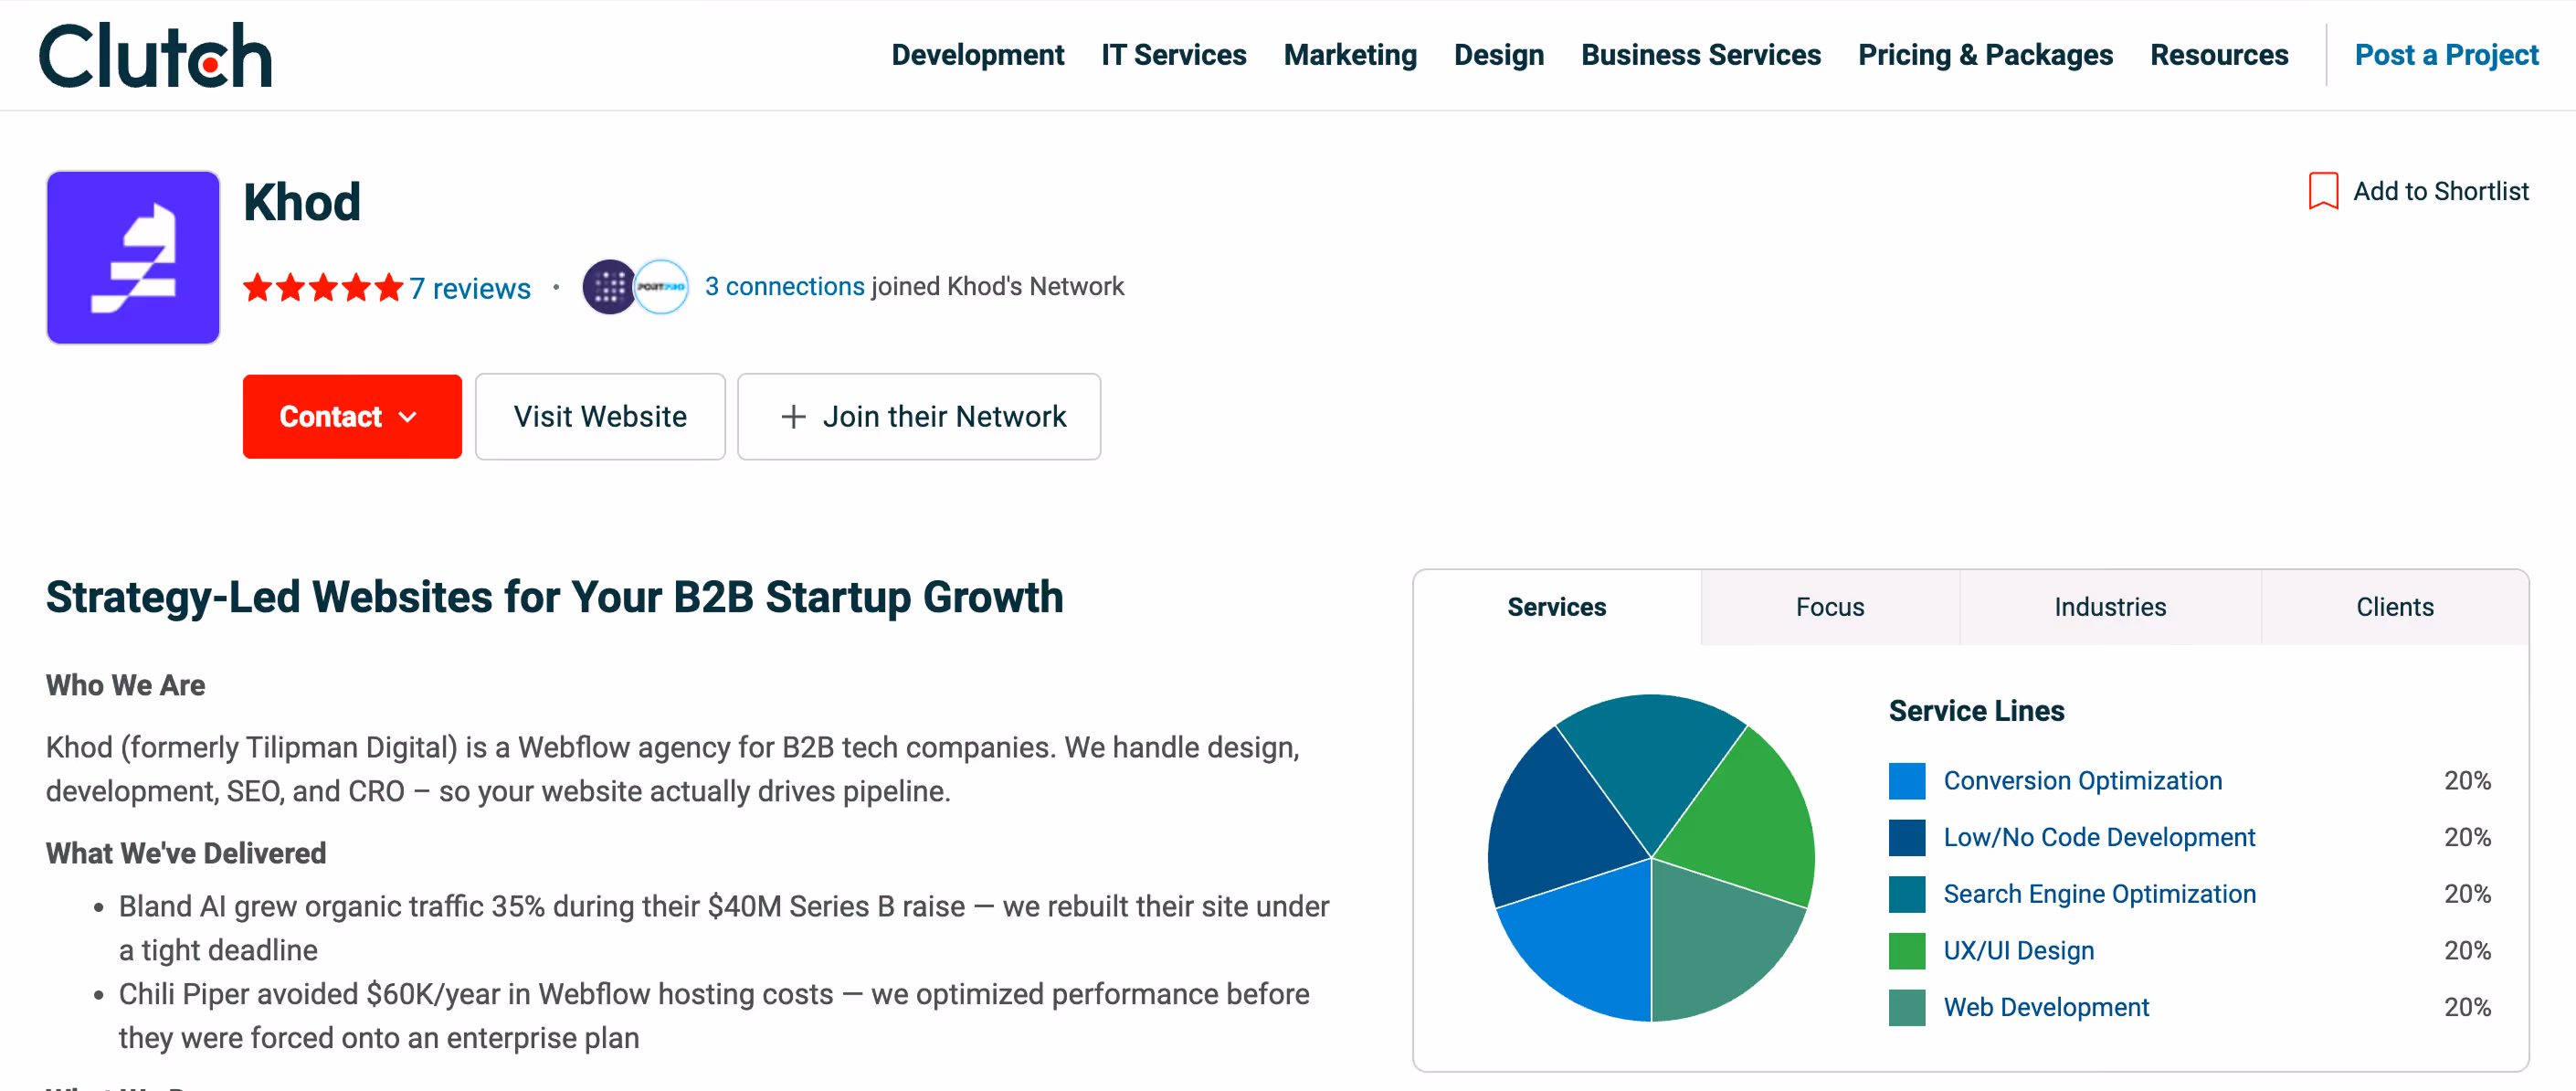Open Search Engine Optimization service link
Screen dimensions: 2576x1091
[2099, 894]
